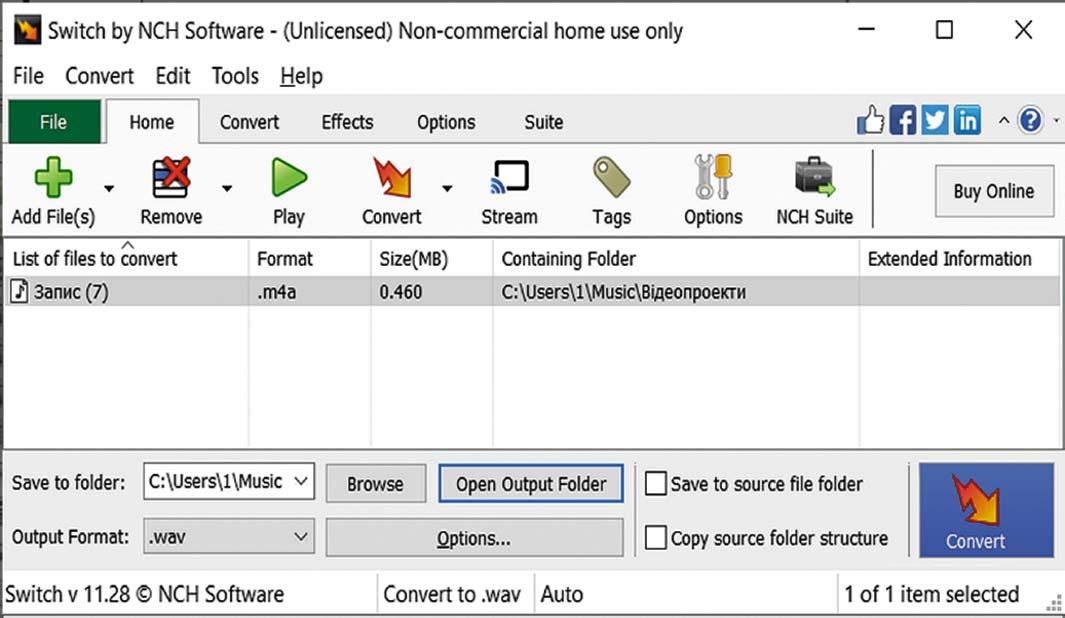Viewport: 1065px width, 618px height.
Task: Share on Facebook icon
Action: point(903,120)
